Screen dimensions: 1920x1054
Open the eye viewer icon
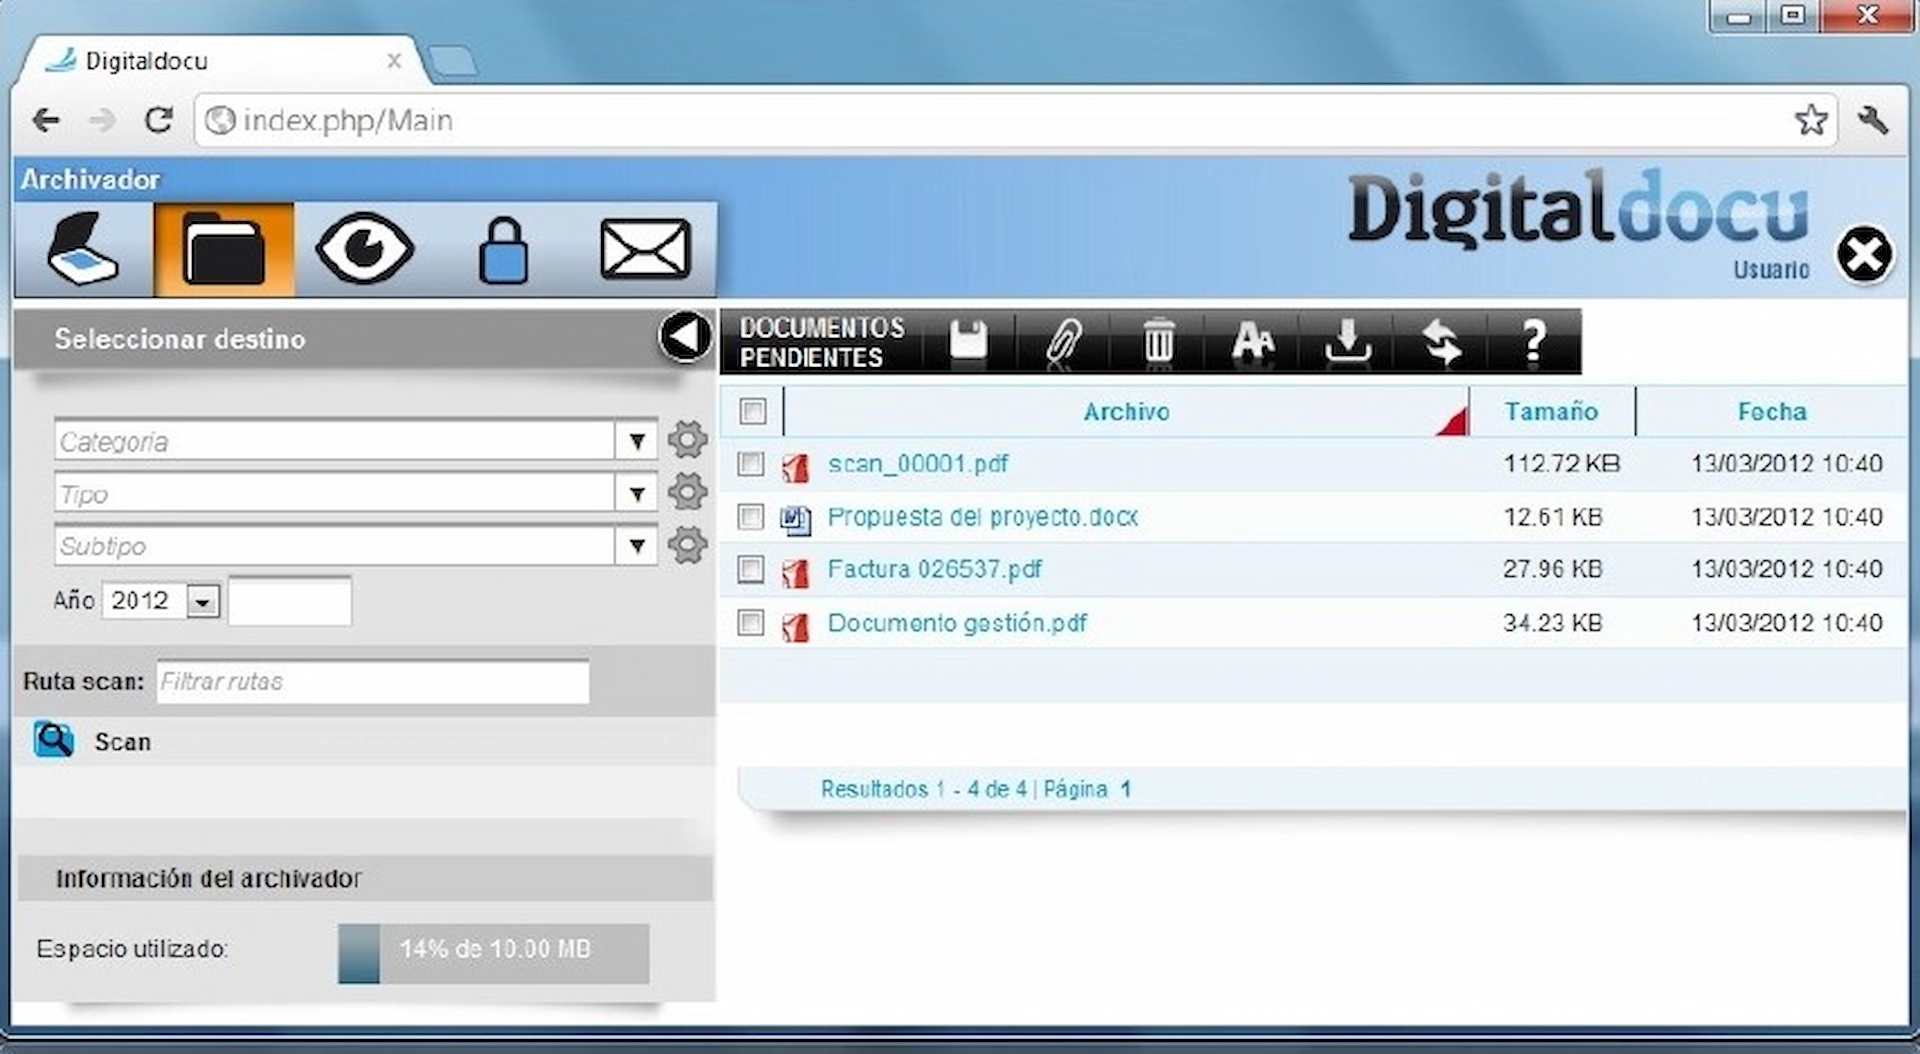pyautogui.click(x=364, y=249)
